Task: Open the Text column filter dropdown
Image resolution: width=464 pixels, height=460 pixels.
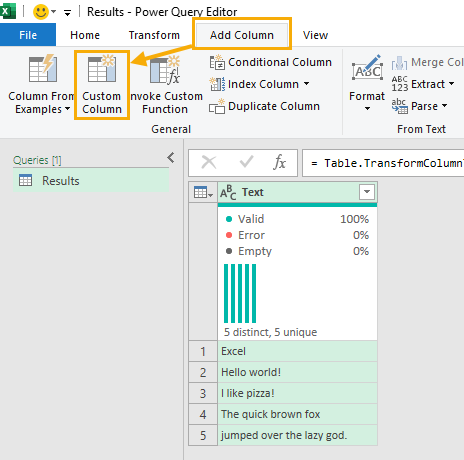Action: (367, 192)
